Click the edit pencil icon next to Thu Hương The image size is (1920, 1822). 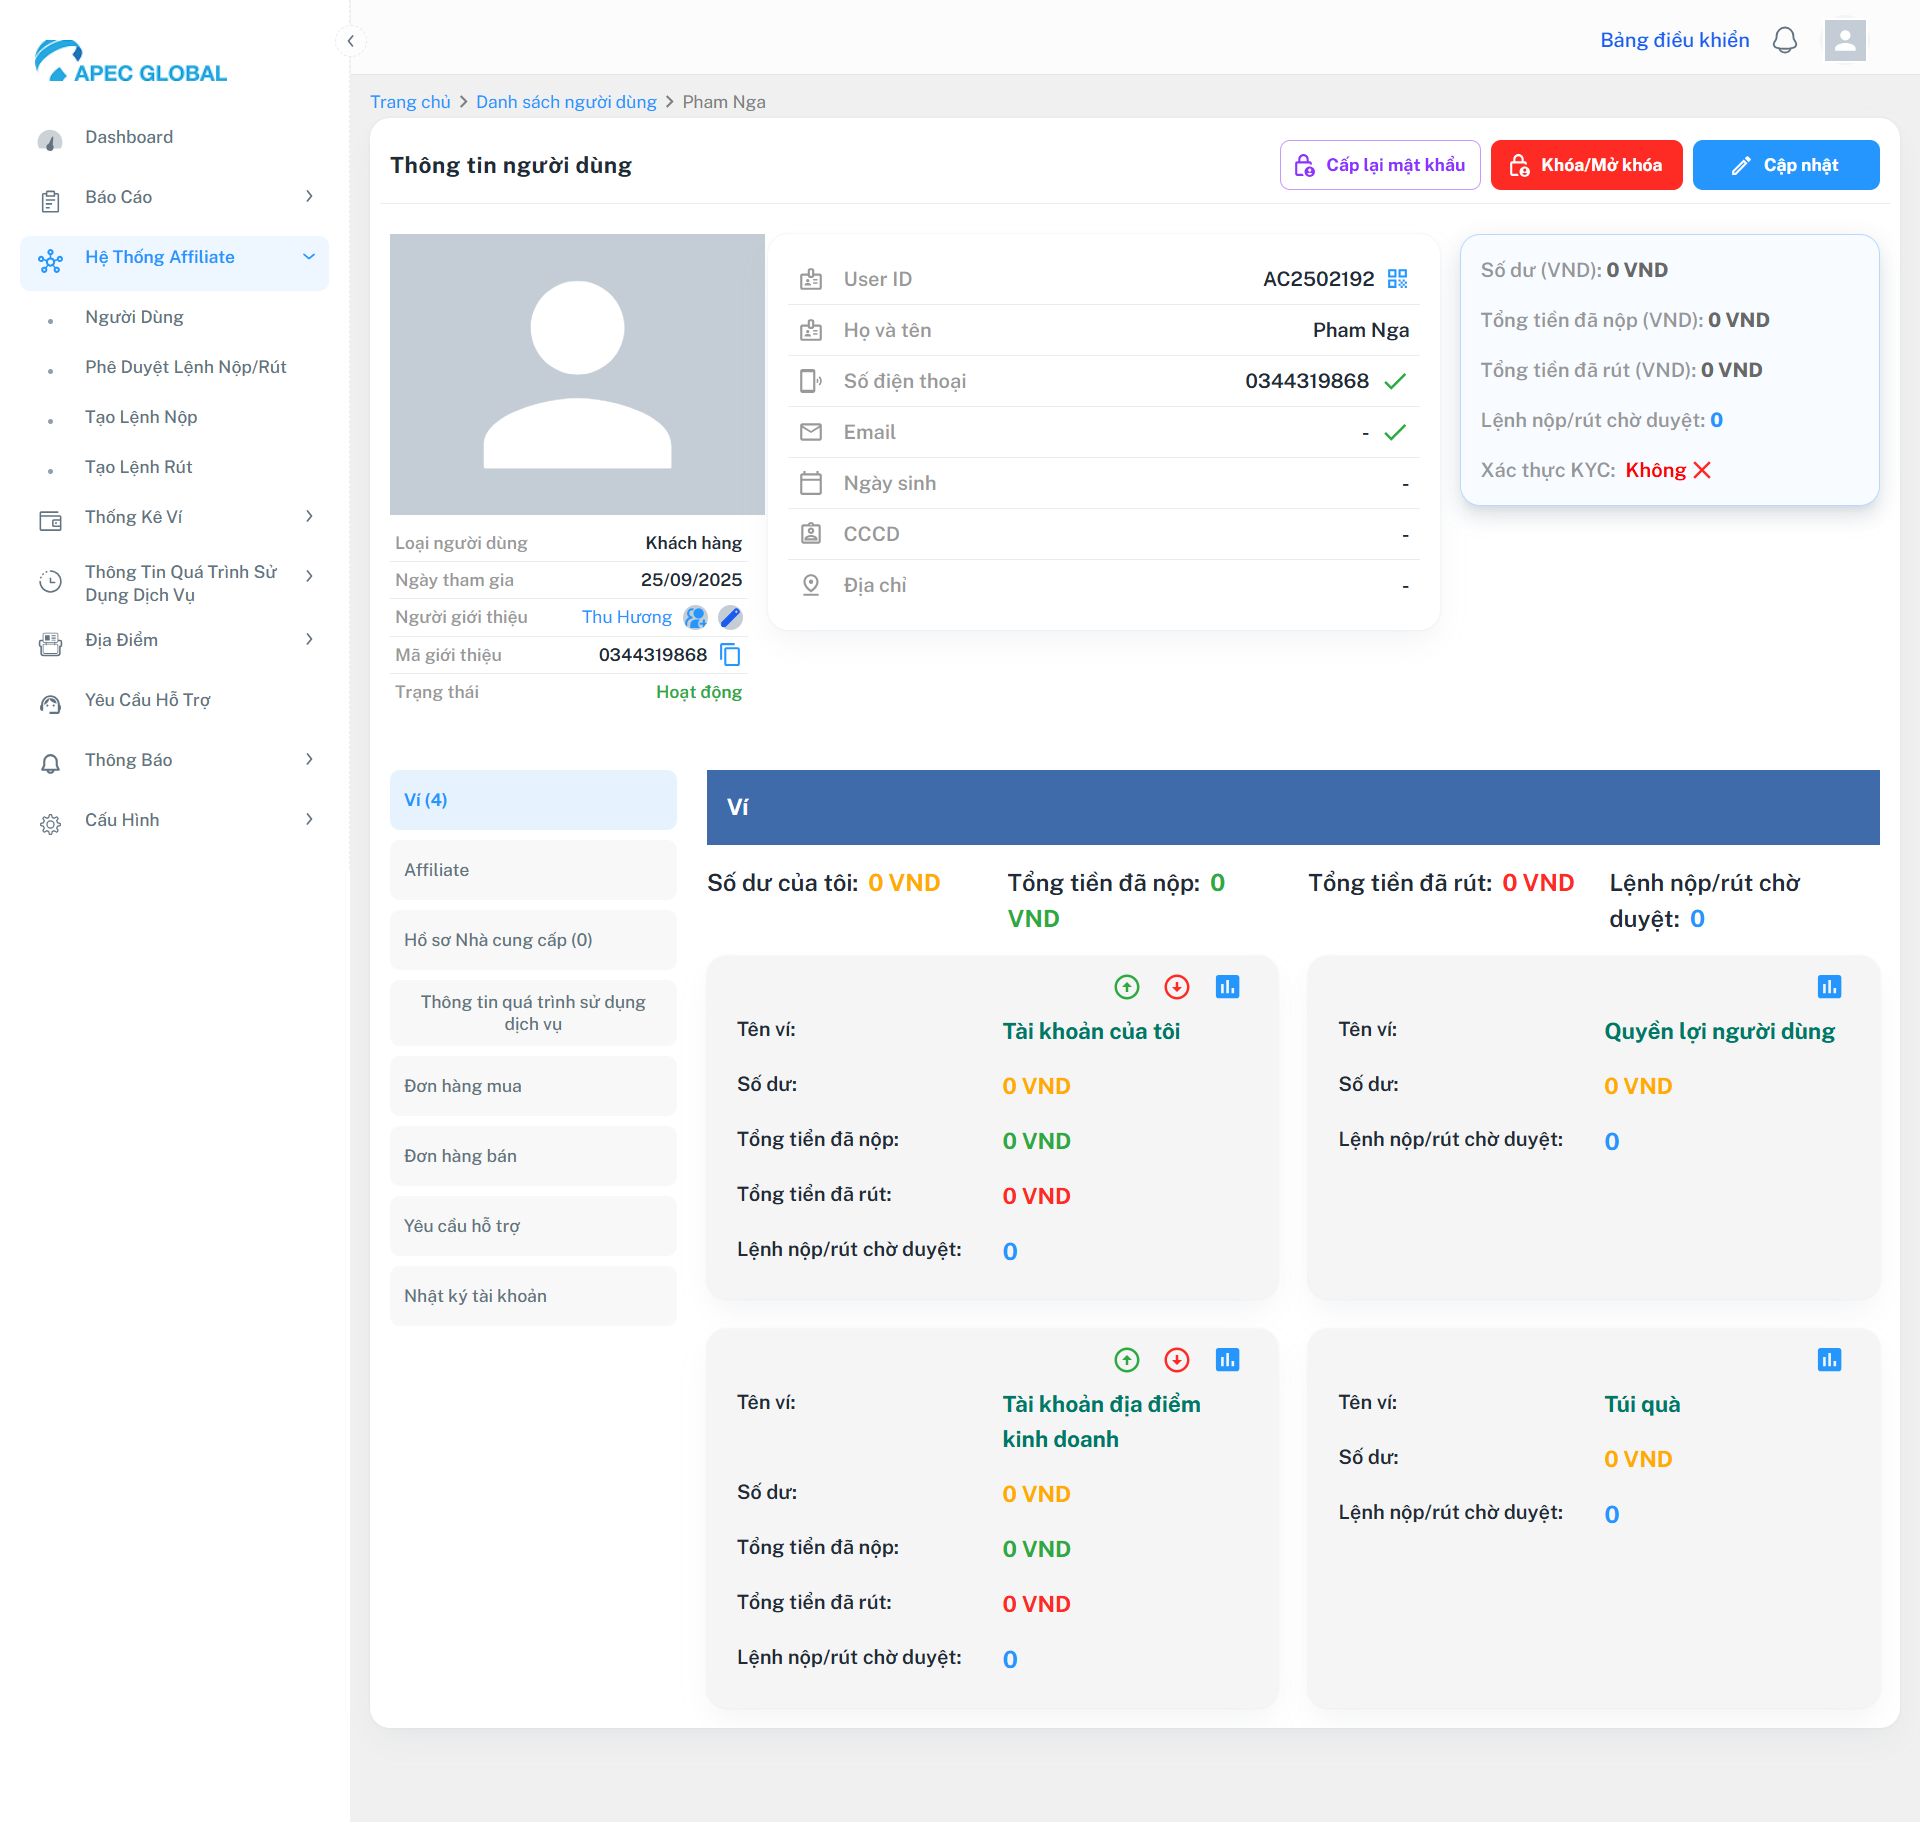tap(730, 617)
